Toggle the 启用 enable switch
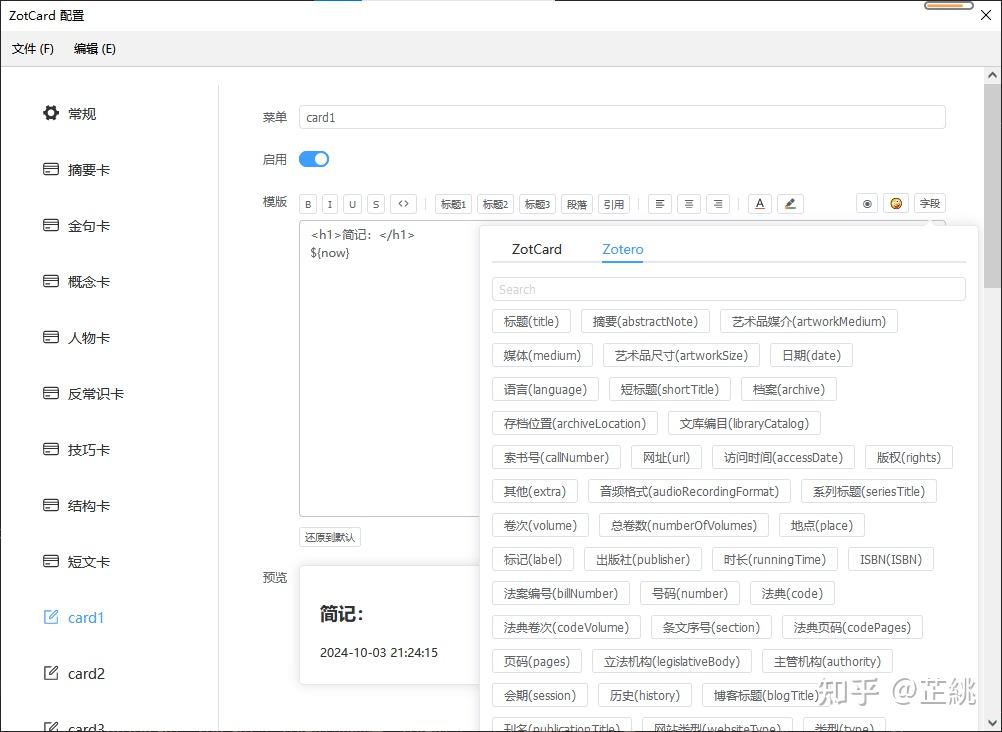This screenshot has width=1002, height=732. pos(314,159)
